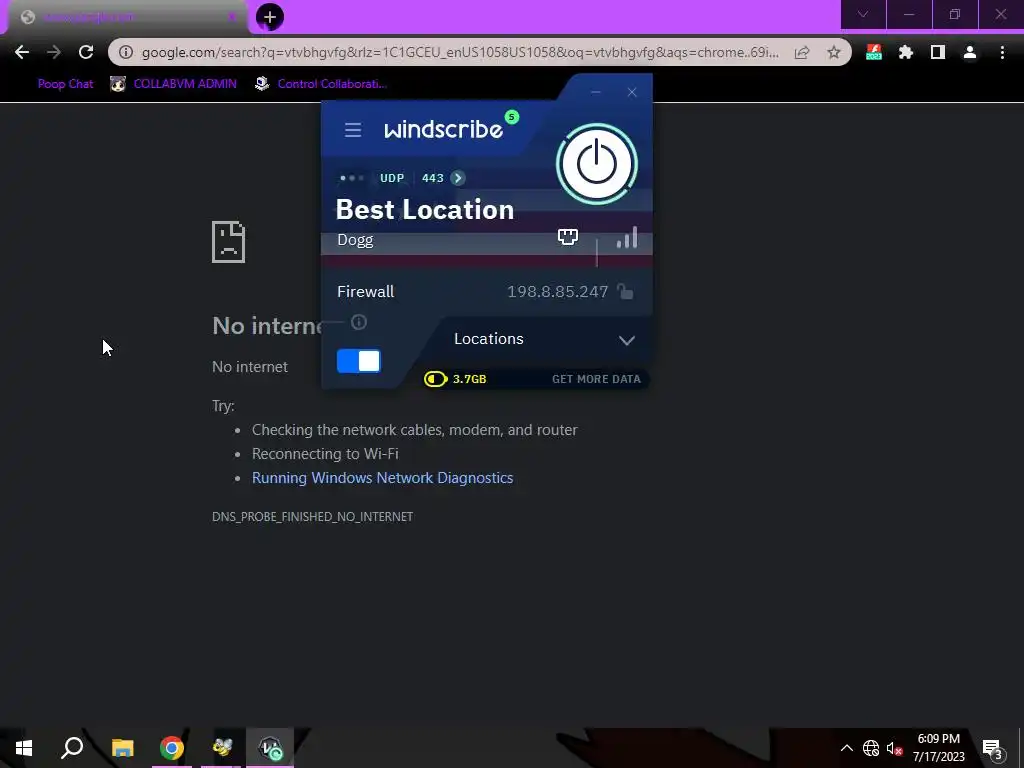Click the ethernet network icon in Windscribe

click(x=568, y=236)
